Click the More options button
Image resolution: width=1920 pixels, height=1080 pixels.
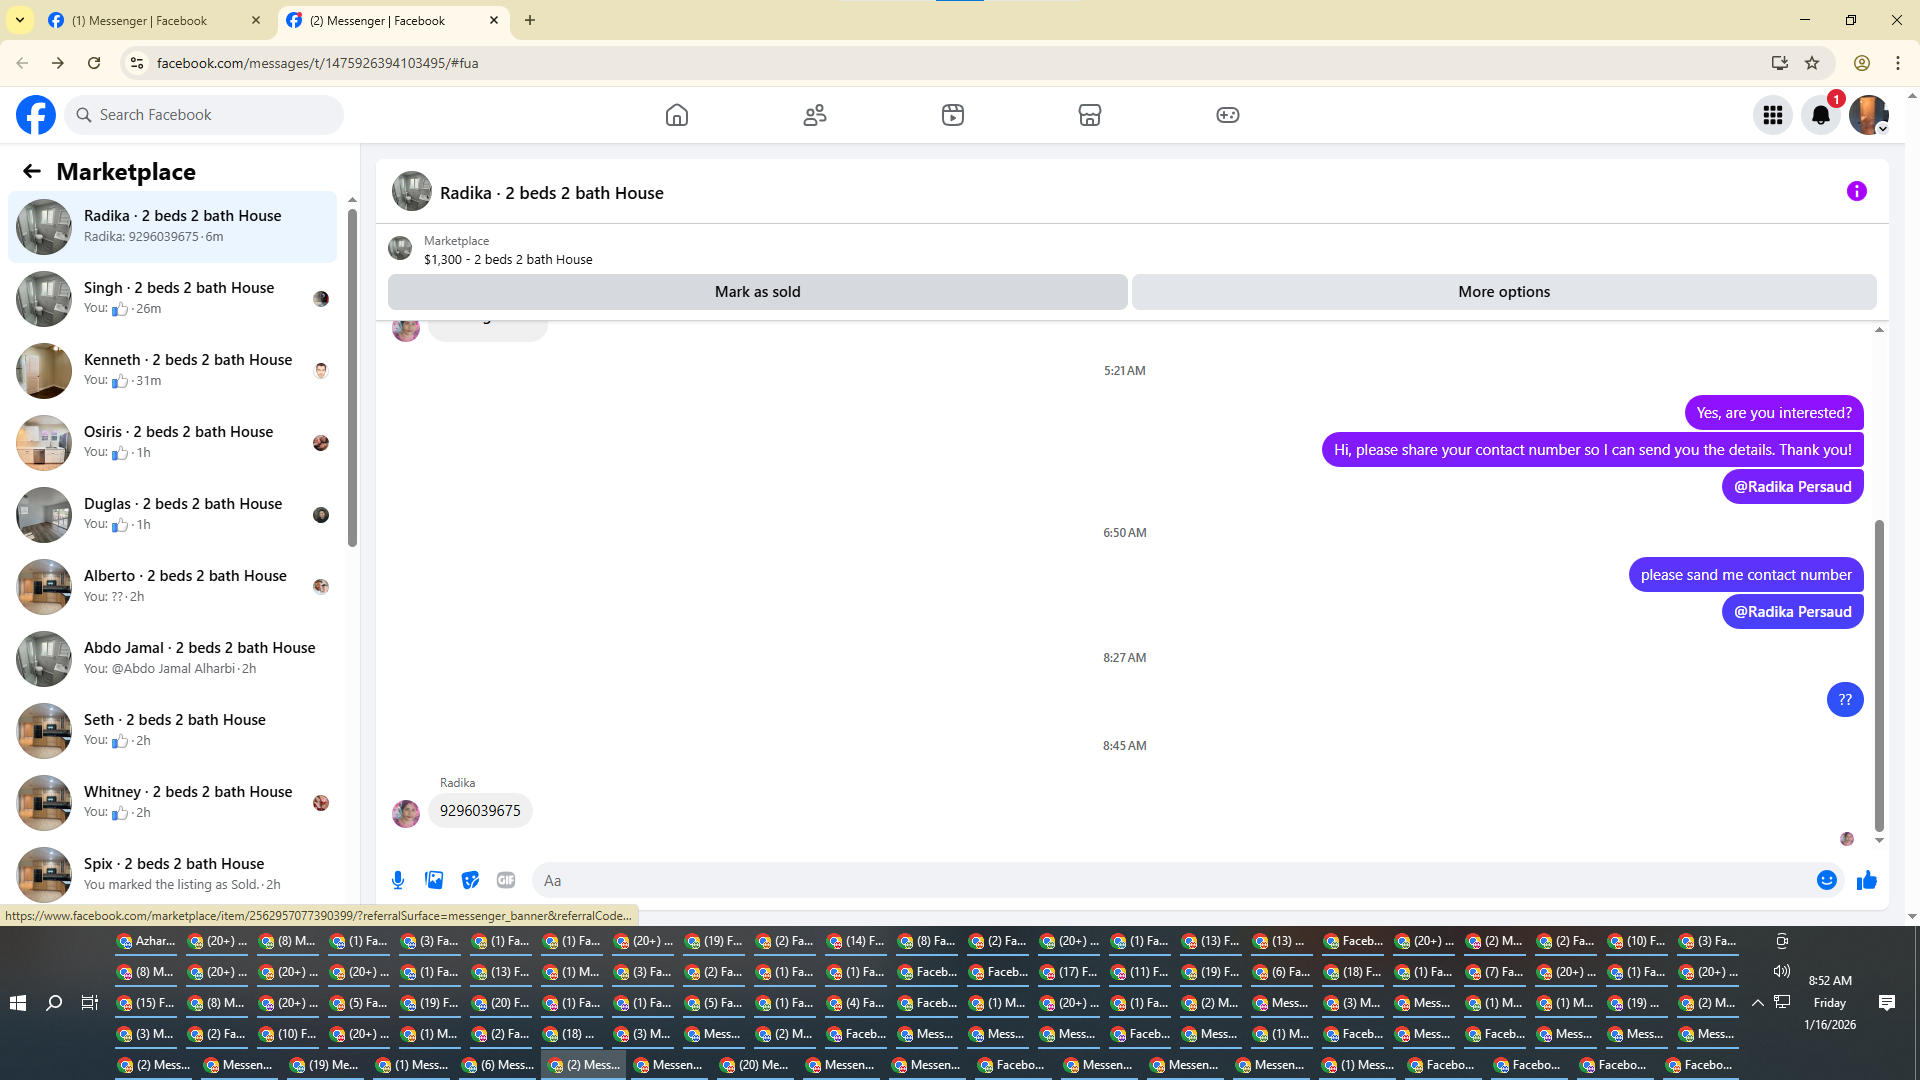1503,292
